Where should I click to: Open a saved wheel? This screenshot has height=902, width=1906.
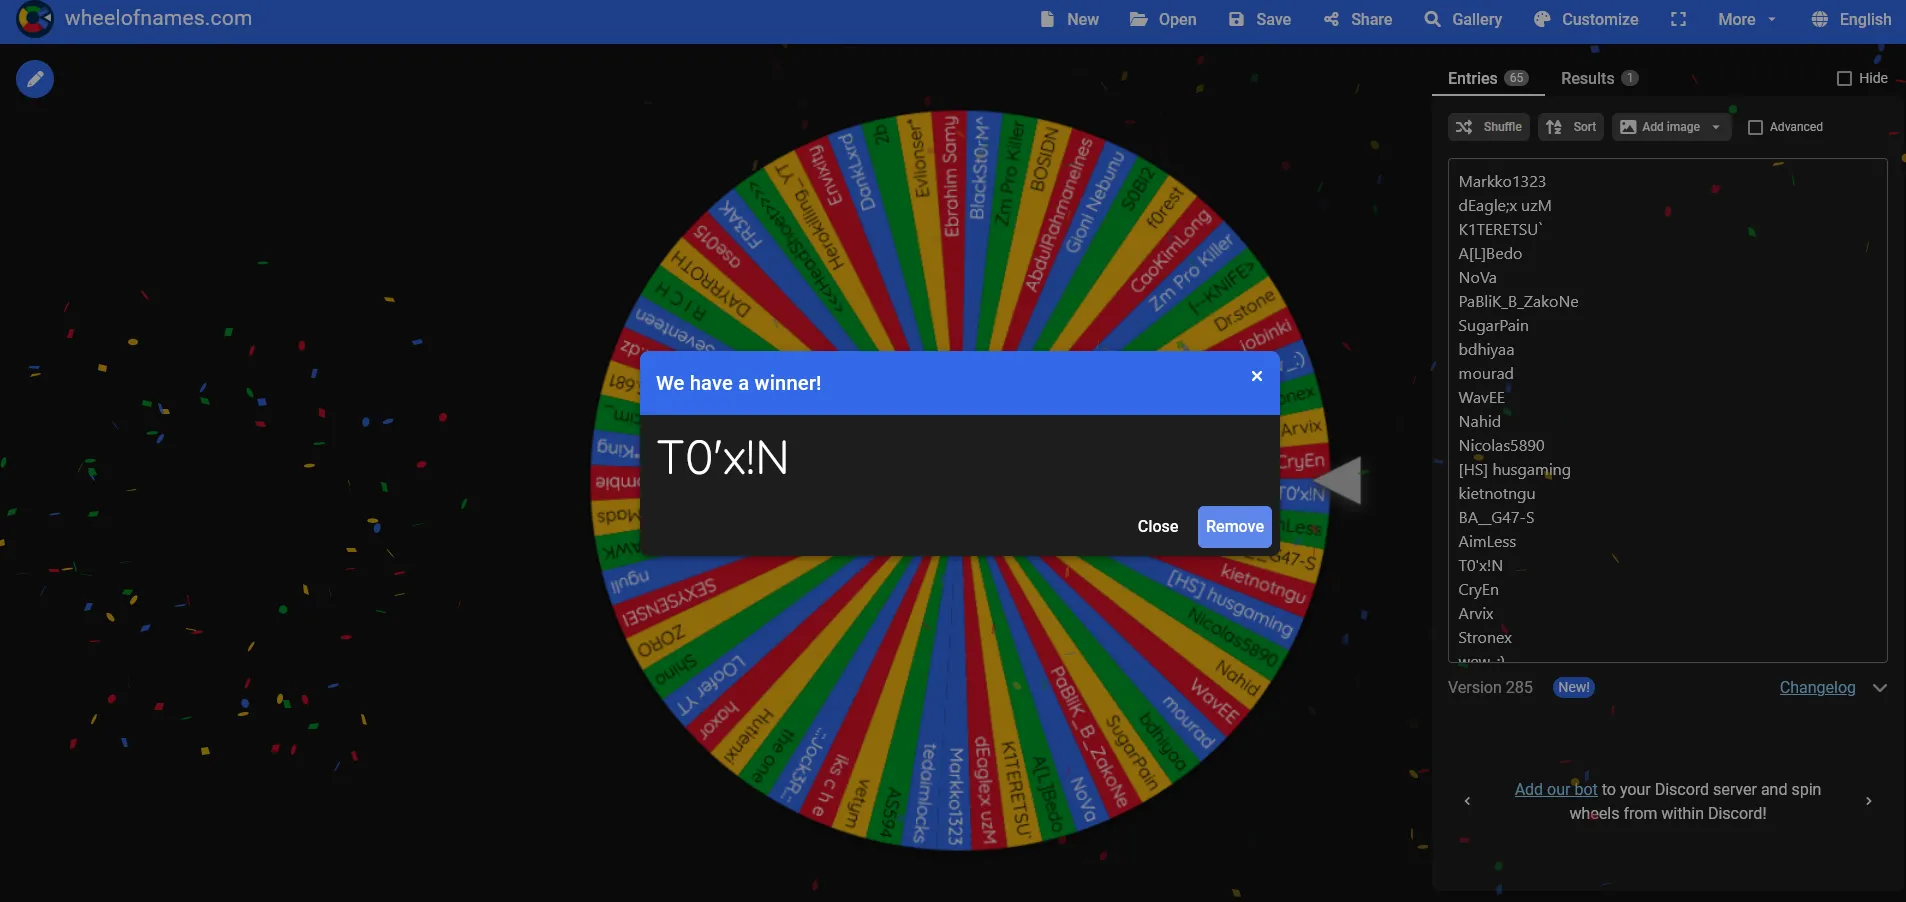[1163, 19]
